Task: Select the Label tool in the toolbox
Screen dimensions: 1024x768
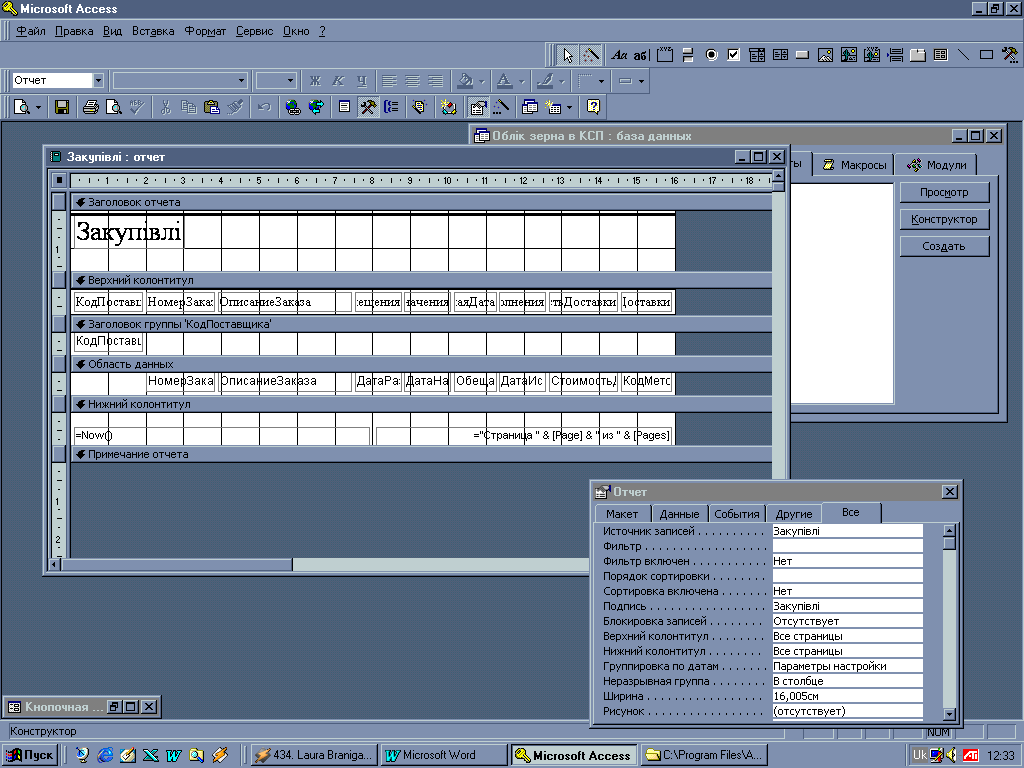Action: [x=620, y=55]
